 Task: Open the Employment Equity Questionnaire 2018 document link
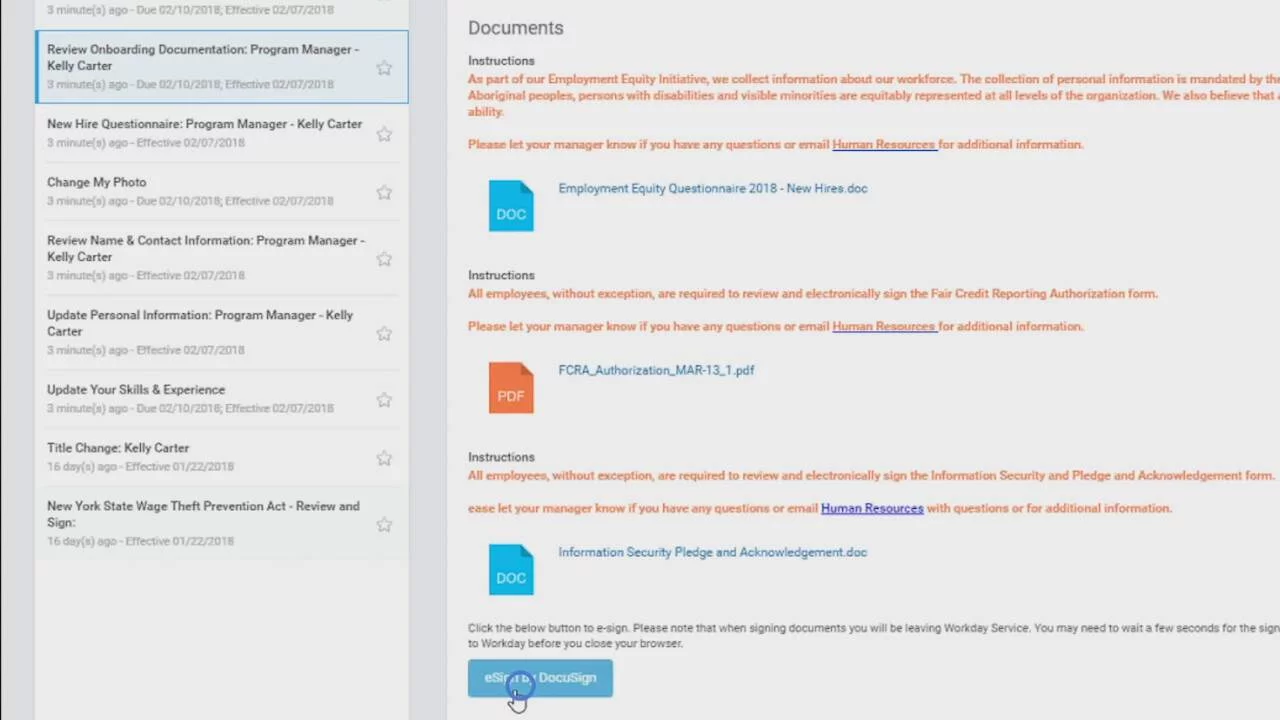pyautogui.click(x=712, y=188)
